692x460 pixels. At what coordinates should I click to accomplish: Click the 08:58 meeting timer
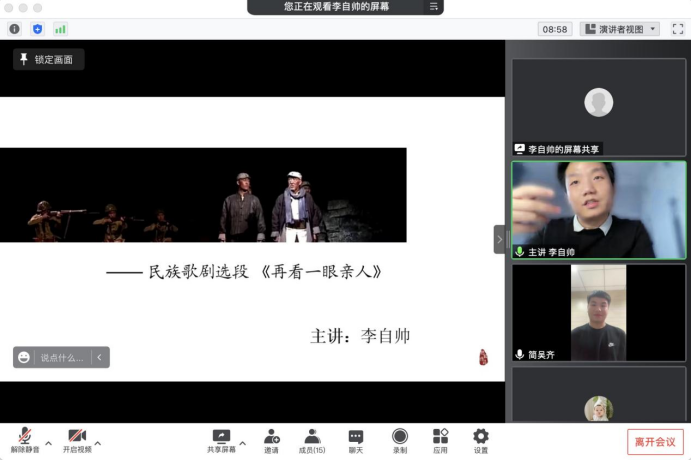point(555,29)
